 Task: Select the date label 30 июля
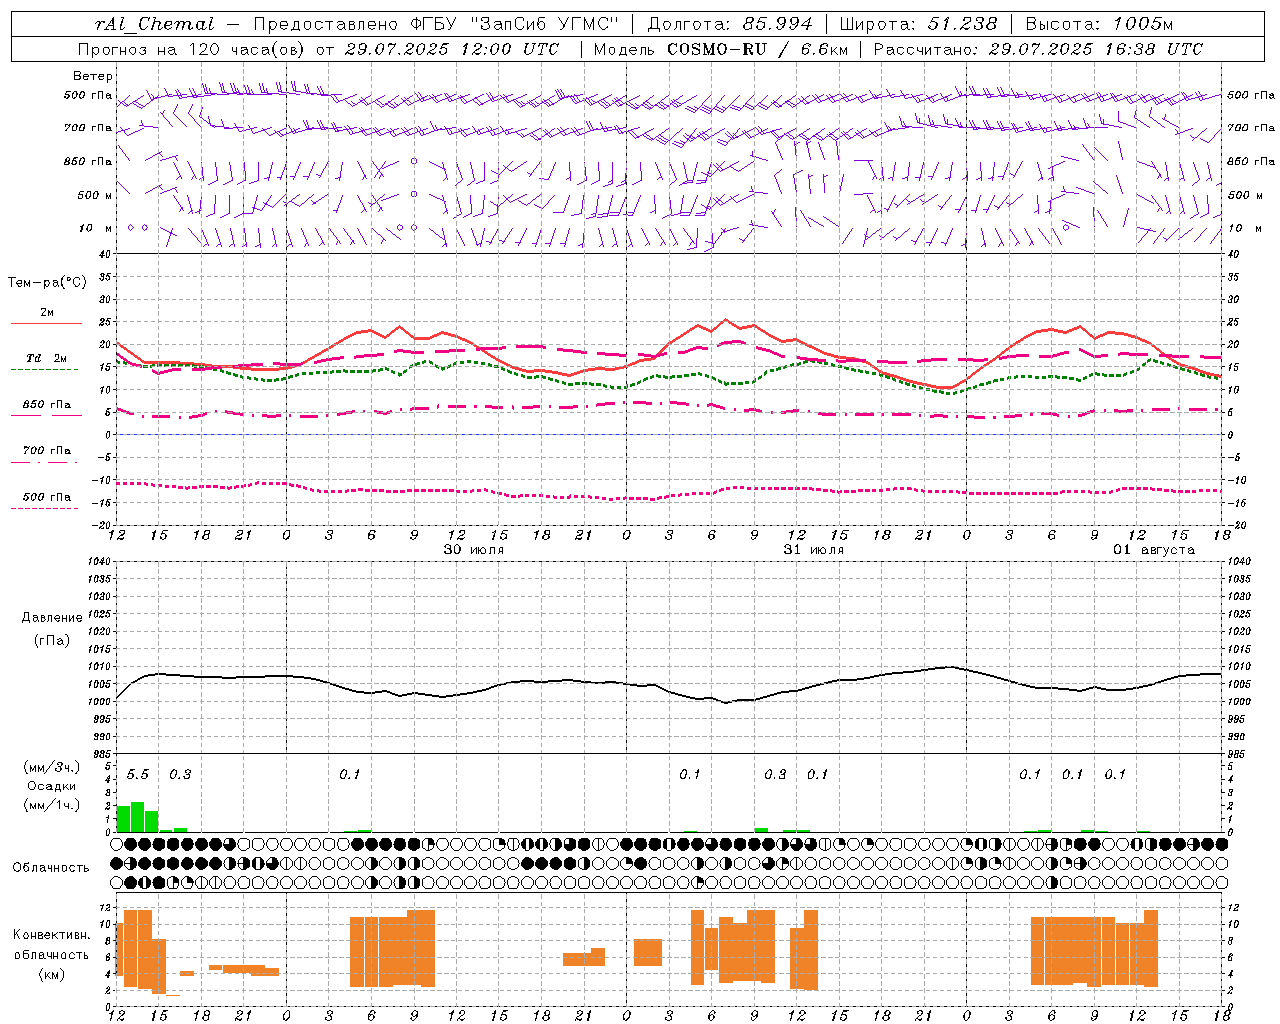(474, 550)
